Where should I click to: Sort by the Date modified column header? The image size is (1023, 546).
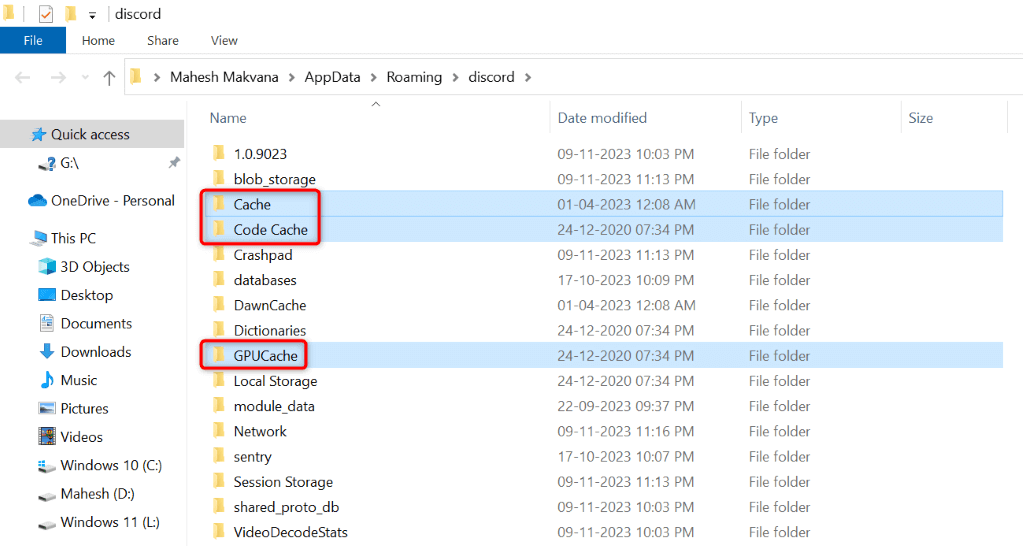pyautogui.click(x=602, y=118)
